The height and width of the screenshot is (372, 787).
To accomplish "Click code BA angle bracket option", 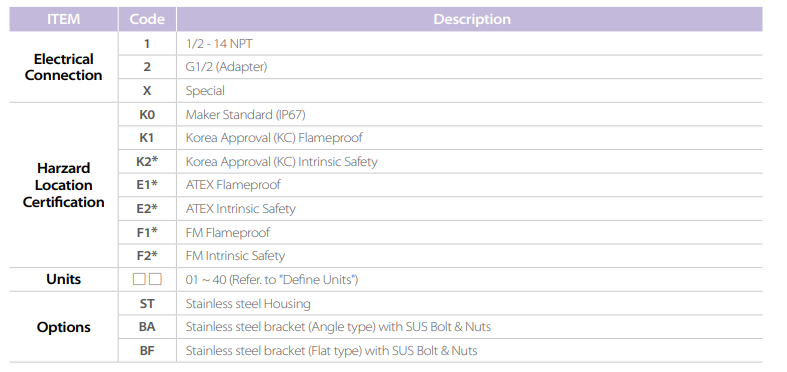I will [147, 327].
